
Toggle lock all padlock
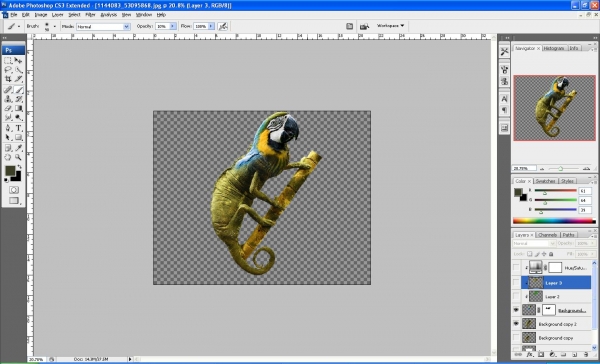(551, 254)
